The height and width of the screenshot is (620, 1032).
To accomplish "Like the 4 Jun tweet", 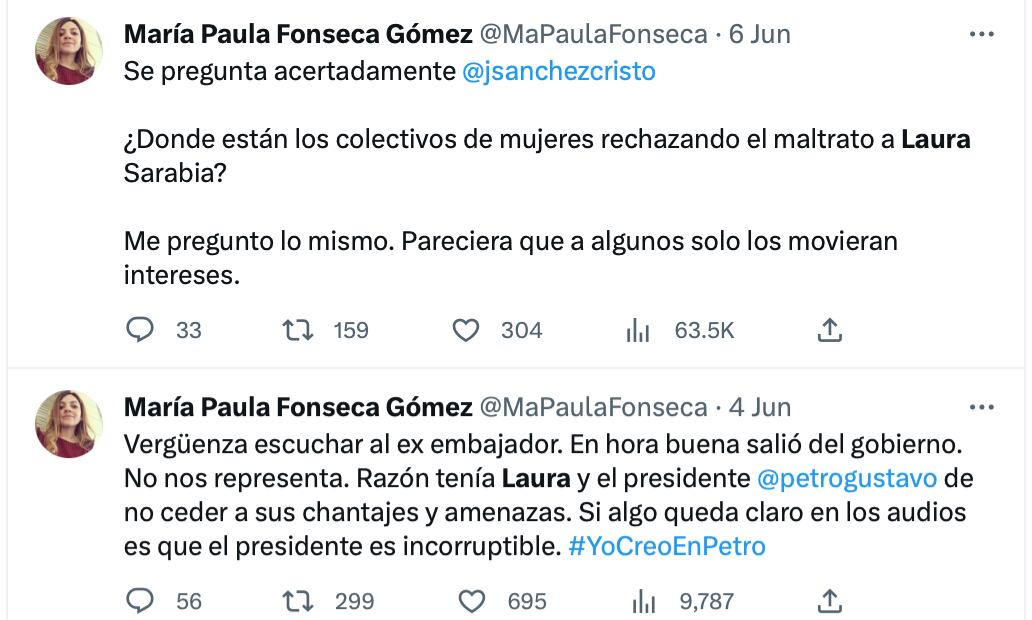I will (x=467, y=601).
